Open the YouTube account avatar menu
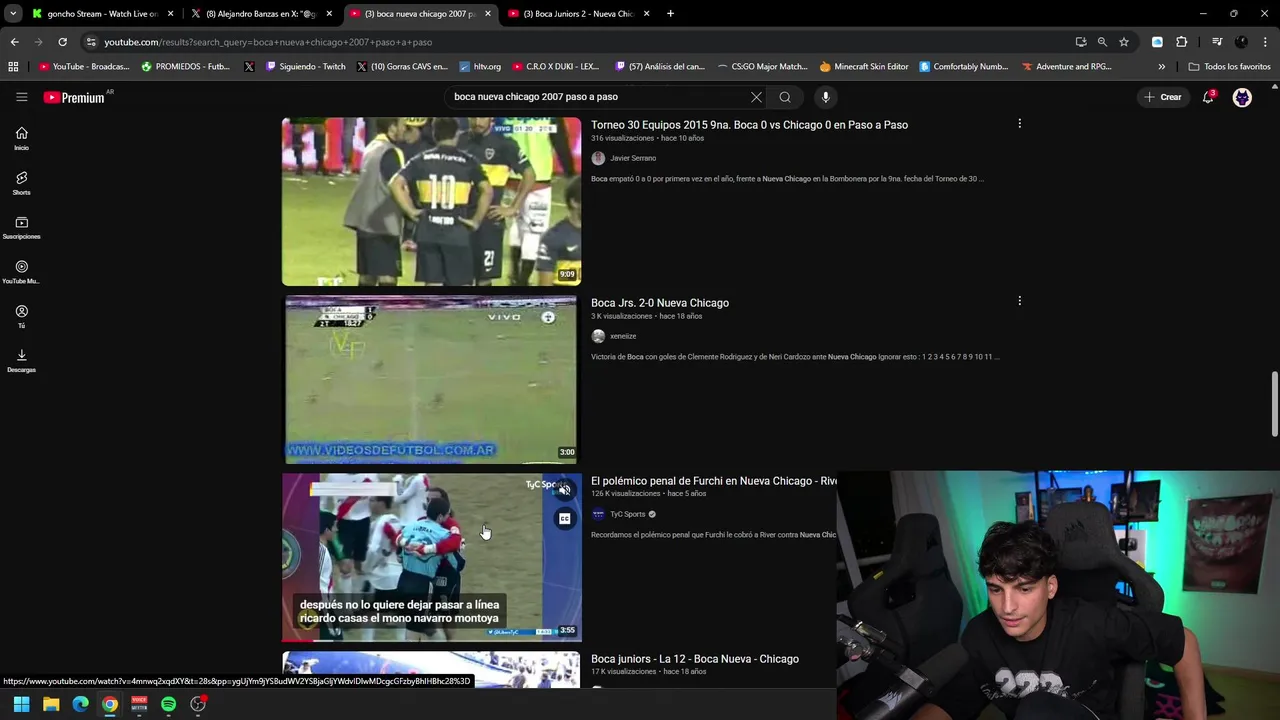1280x720 pixels. (1242, 97)
